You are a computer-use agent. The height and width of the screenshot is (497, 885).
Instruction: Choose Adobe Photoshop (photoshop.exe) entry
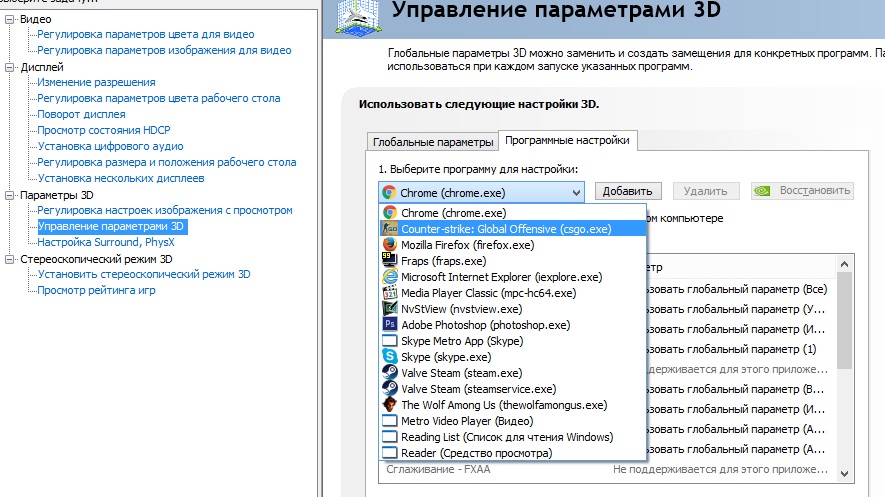tap(513, 324)
